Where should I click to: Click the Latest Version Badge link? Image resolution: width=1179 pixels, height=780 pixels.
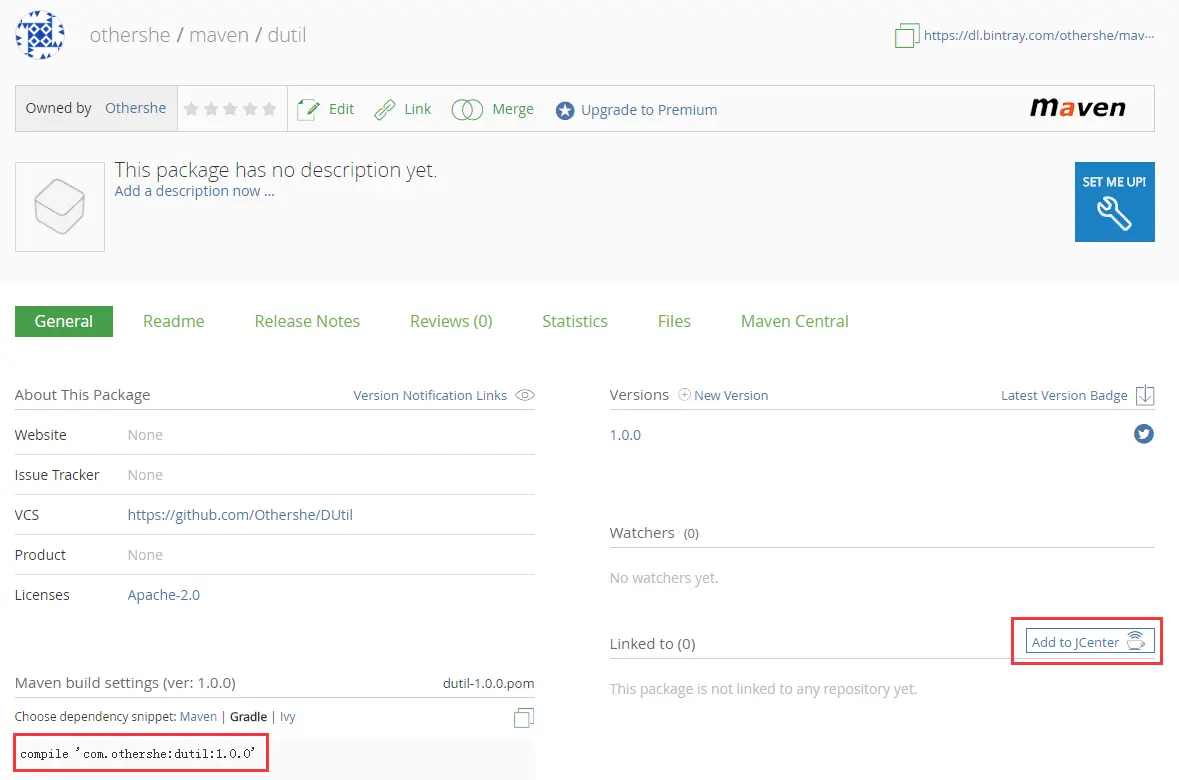(x=1064, y=396)
